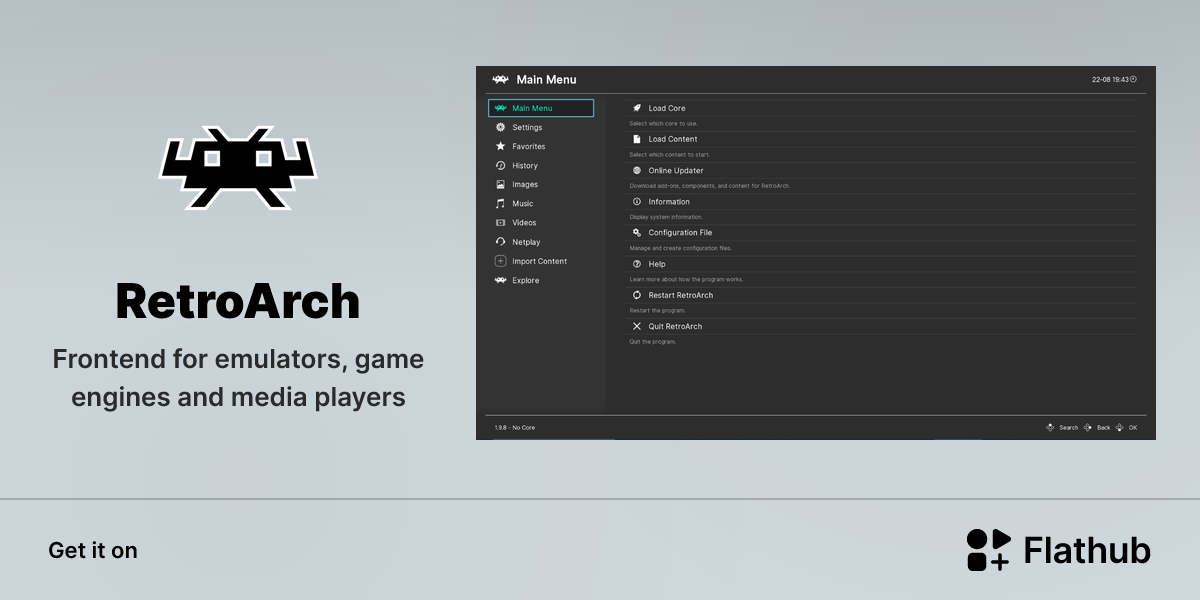This screenshot has height=600, width=1200.
Task: Select Main Menu in the sidebar
Action: click(541, 108)
